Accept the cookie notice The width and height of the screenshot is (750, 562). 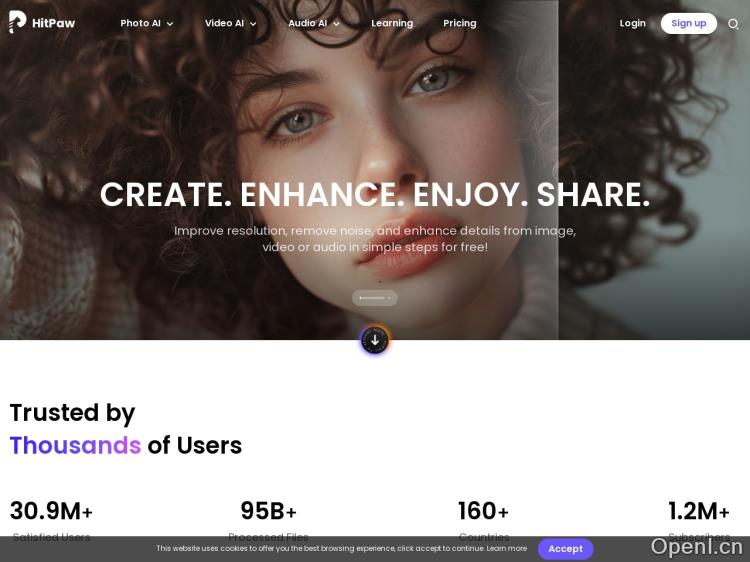565,549
